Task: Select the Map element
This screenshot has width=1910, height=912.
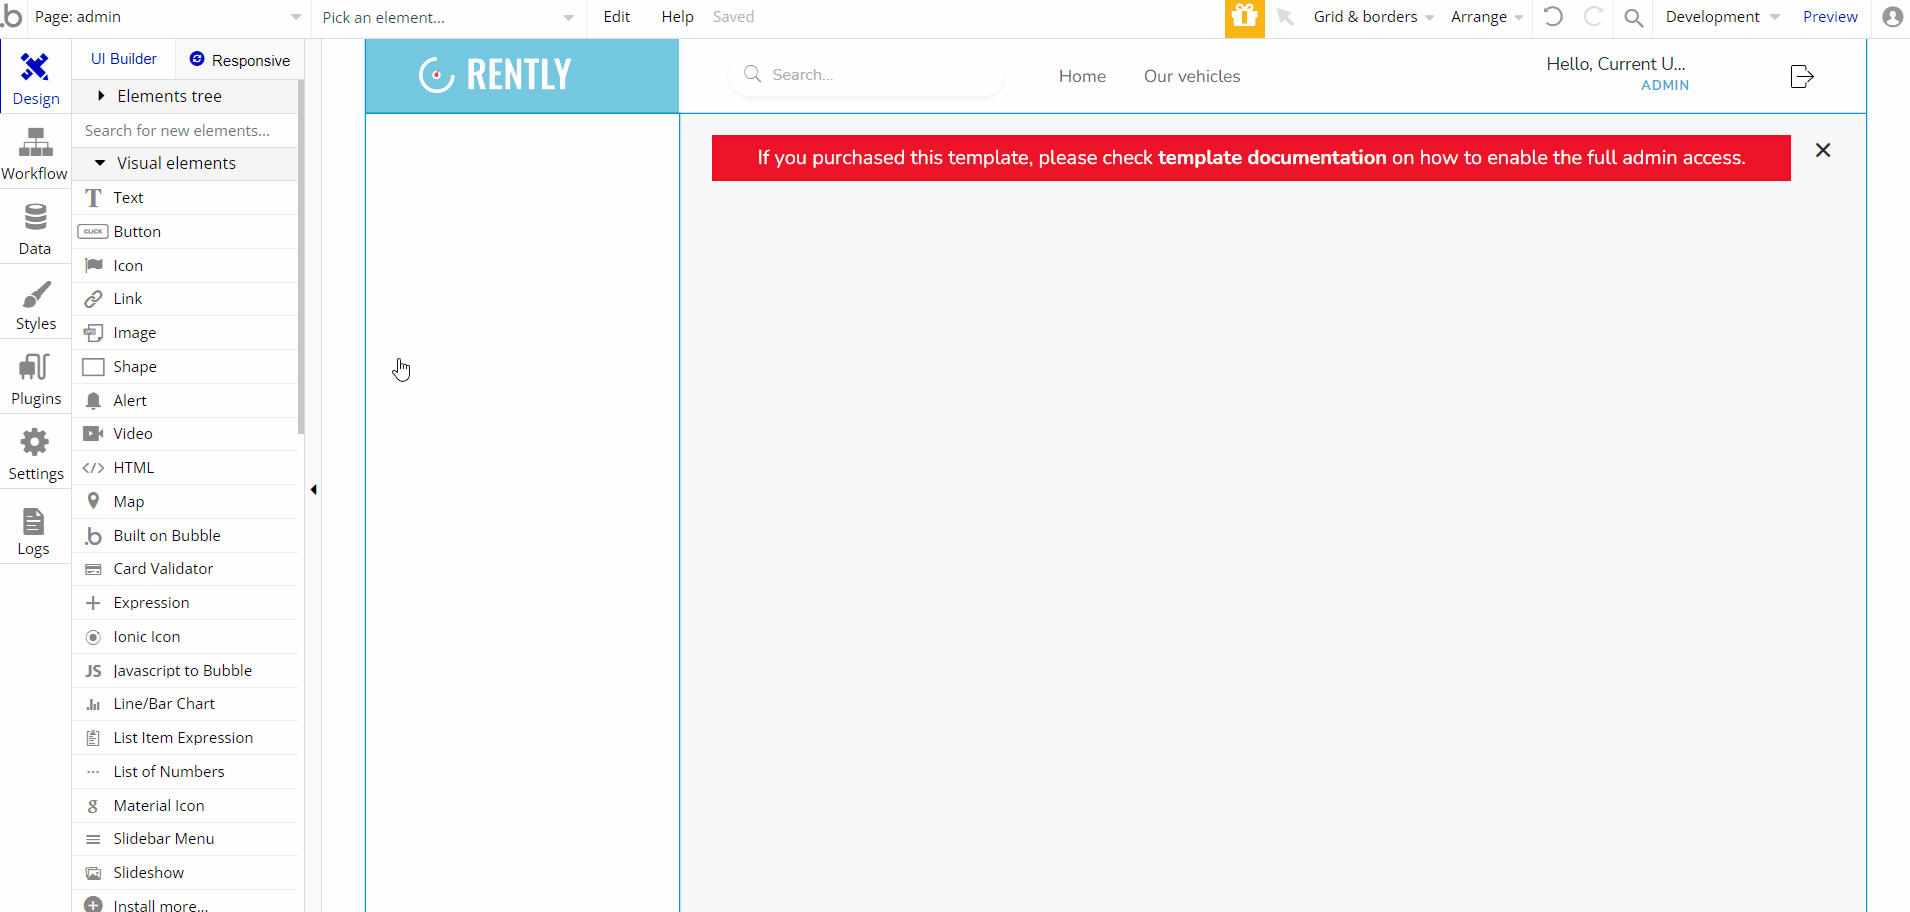Action: click(x=186, y=502)
